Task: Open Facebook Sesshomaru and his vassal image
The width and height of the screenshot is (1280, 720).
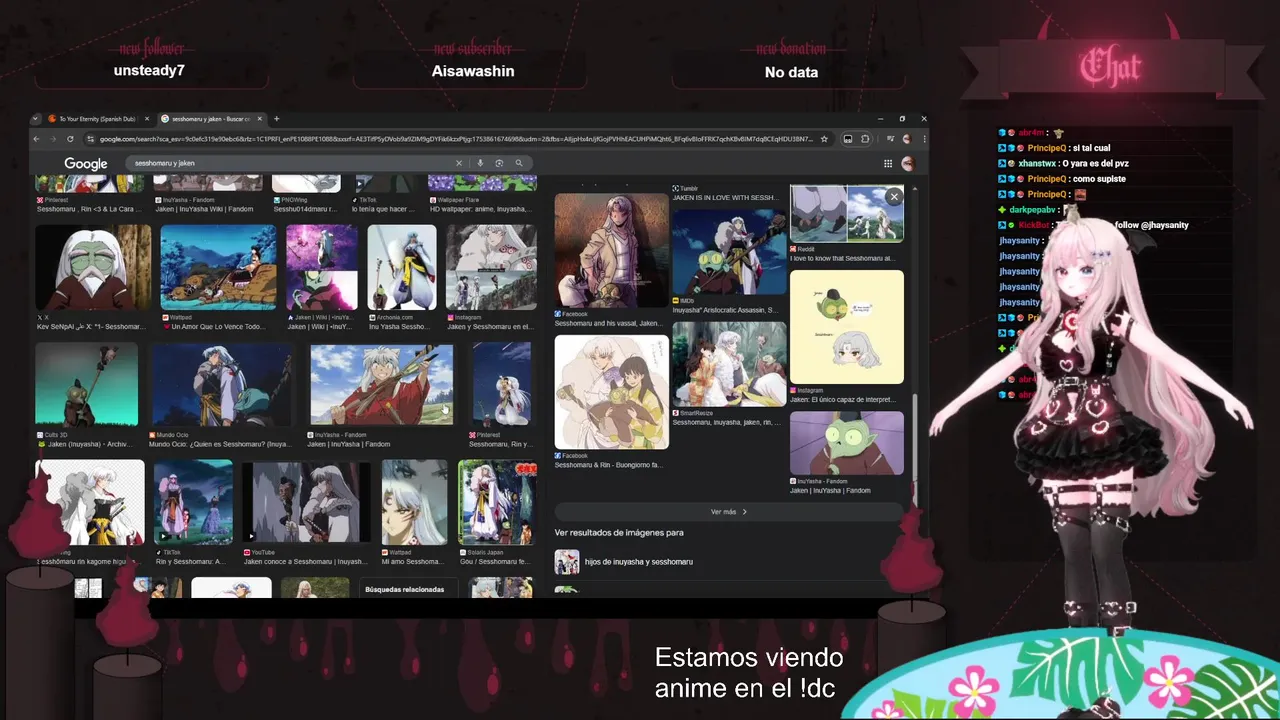Action: (x=611, y=250)
